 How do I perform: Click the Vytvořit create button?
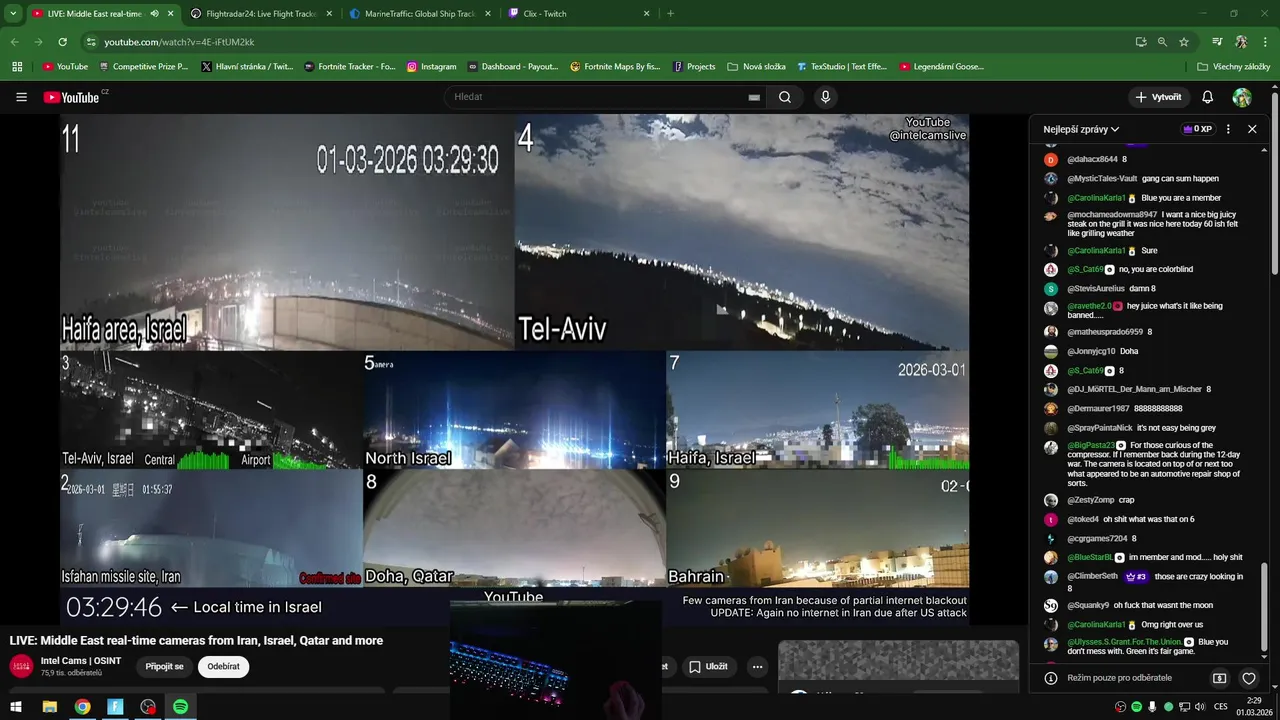click(x=1158, y=97)
